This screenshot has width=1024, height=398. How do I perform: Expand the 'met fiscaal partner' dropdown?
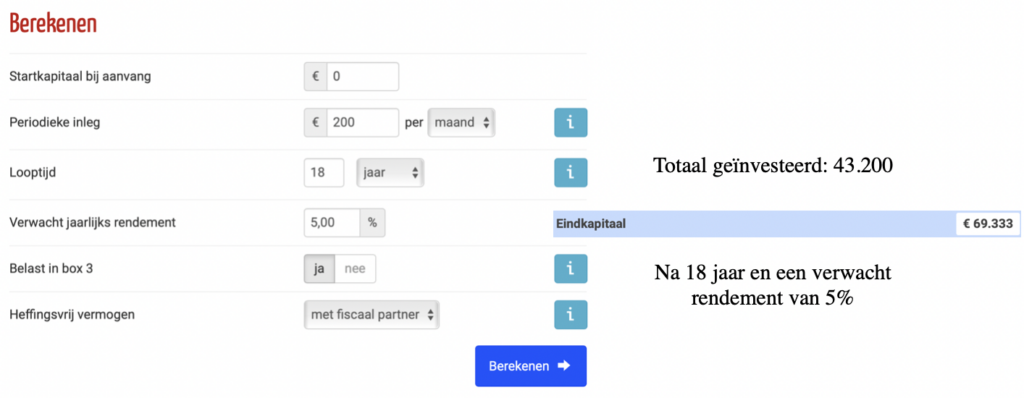click(372, 315)
